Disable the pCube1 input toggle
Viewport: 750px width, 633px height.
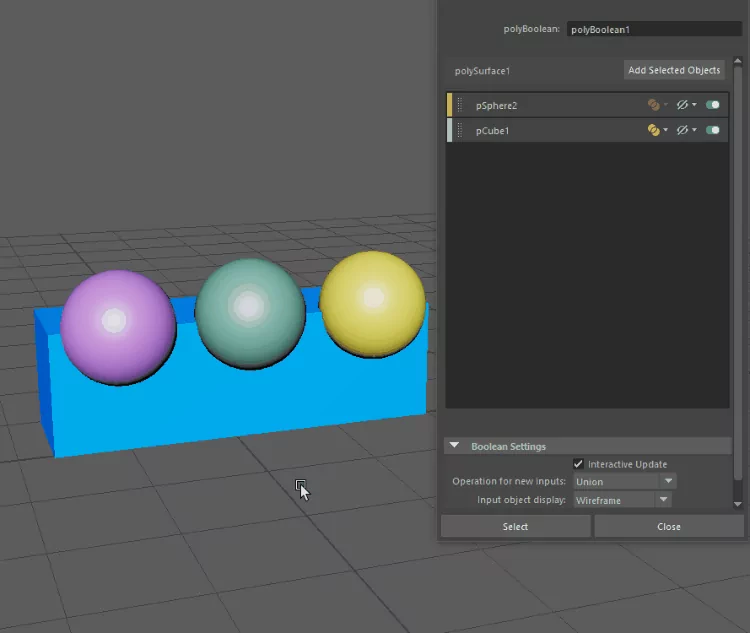coord(713,130)
